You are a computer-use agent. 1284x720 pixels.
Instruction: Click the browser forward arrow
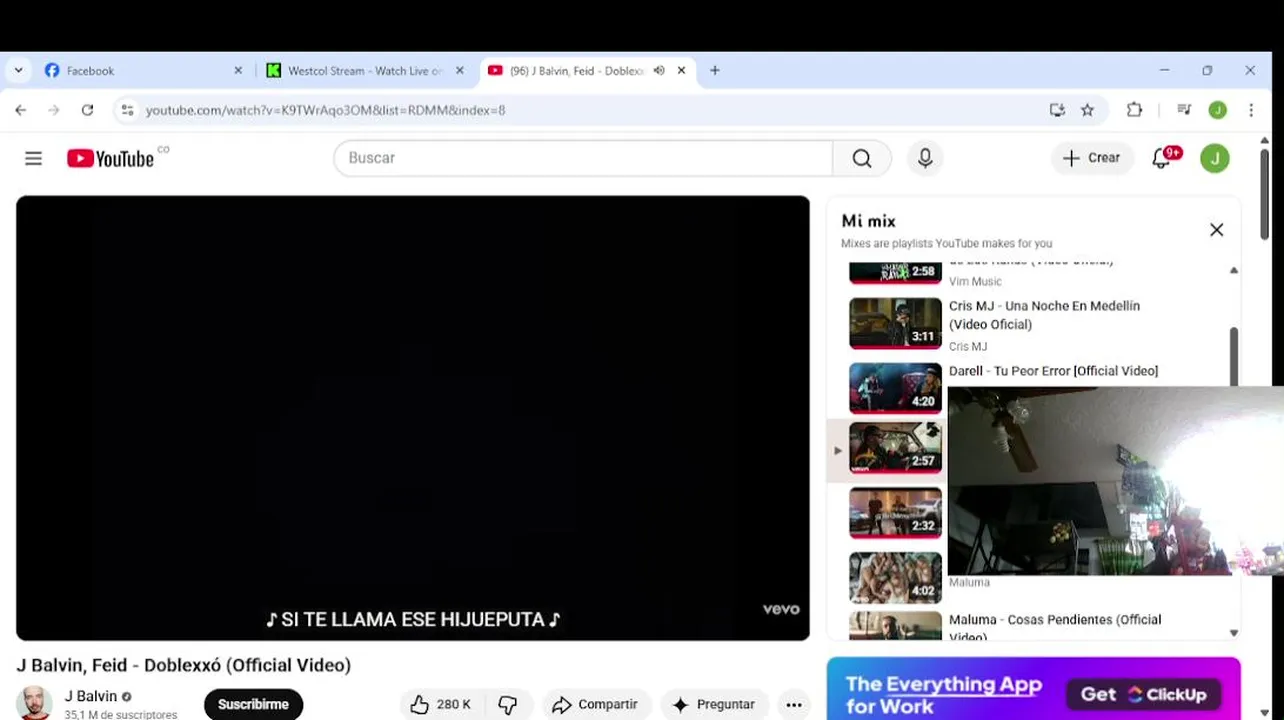click(54, 110)
